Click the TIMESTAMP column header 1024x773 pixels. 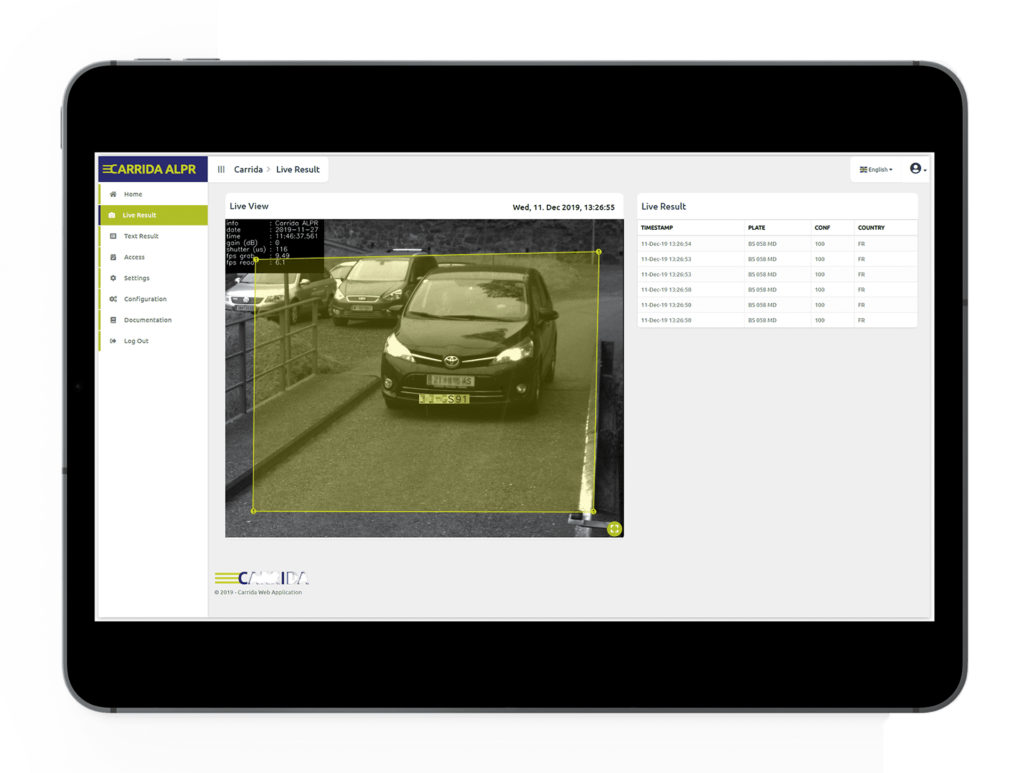coord(659,228)
